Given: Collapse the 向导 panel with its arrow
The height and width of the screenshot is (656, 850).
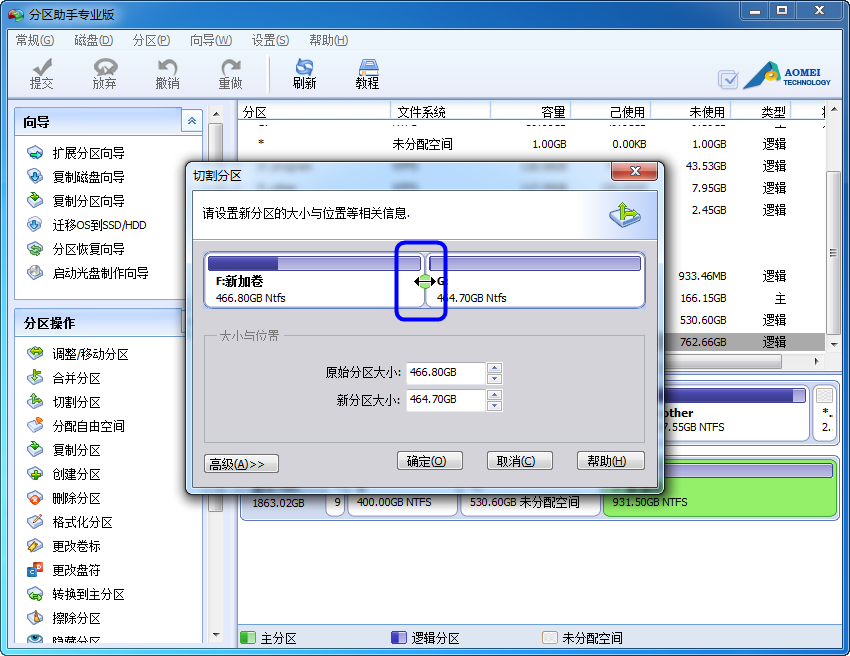Looking at the screenshot, I should [190, 121].
